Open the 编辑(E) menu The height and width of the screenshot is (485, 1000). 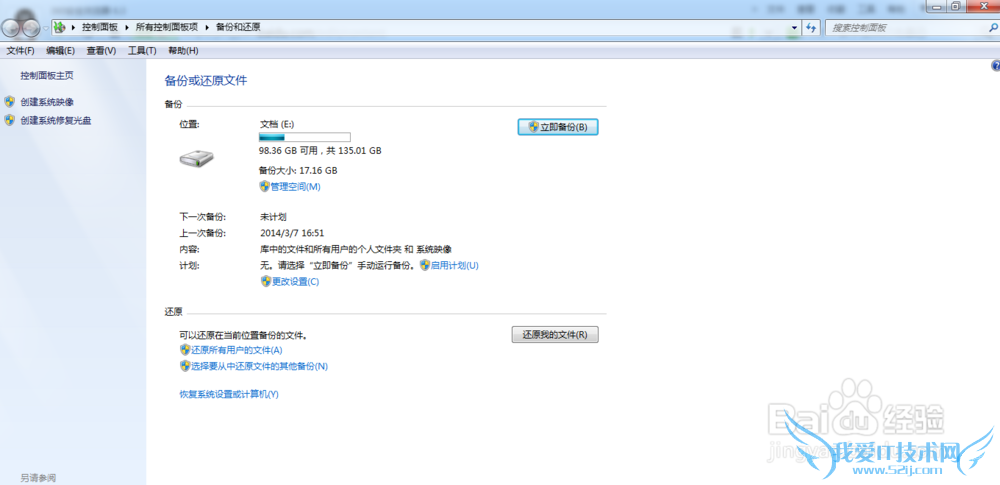click(61, 50)
